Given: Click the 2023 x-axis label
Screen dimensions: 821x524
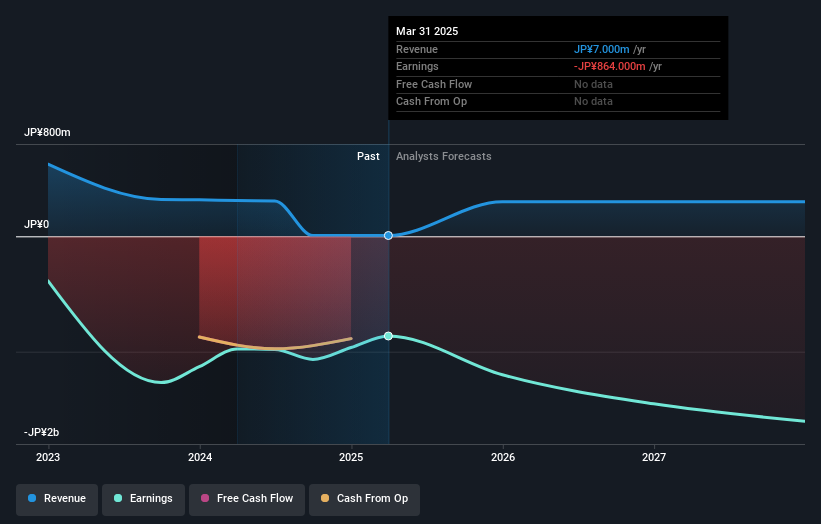Looking at the screenshot, I should (48, 458).
